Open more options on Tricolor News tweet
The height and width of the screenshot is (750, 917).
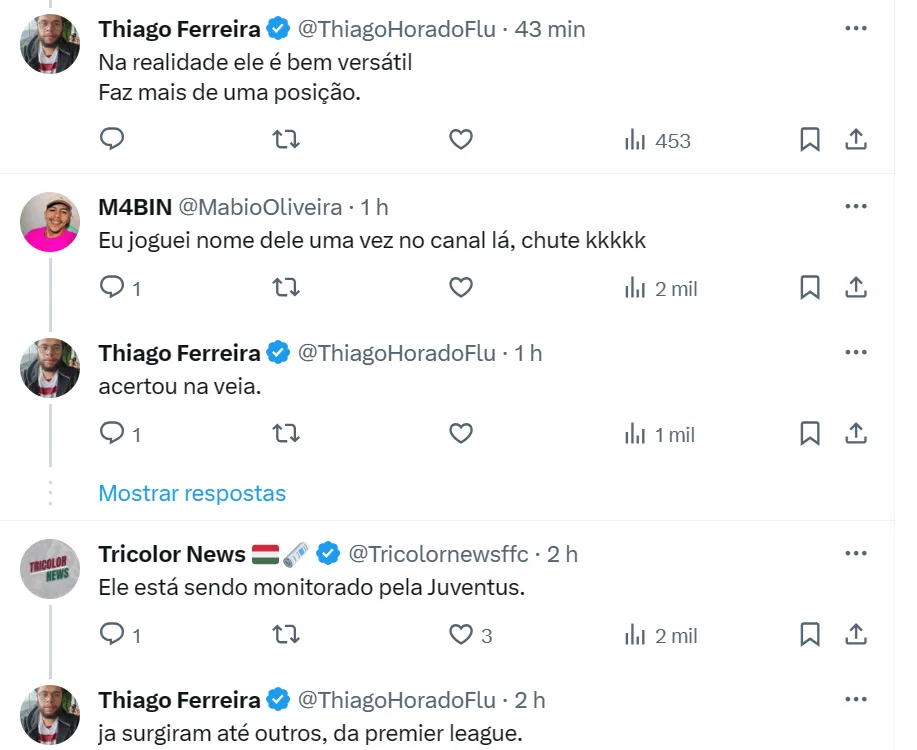click(856, 553)
